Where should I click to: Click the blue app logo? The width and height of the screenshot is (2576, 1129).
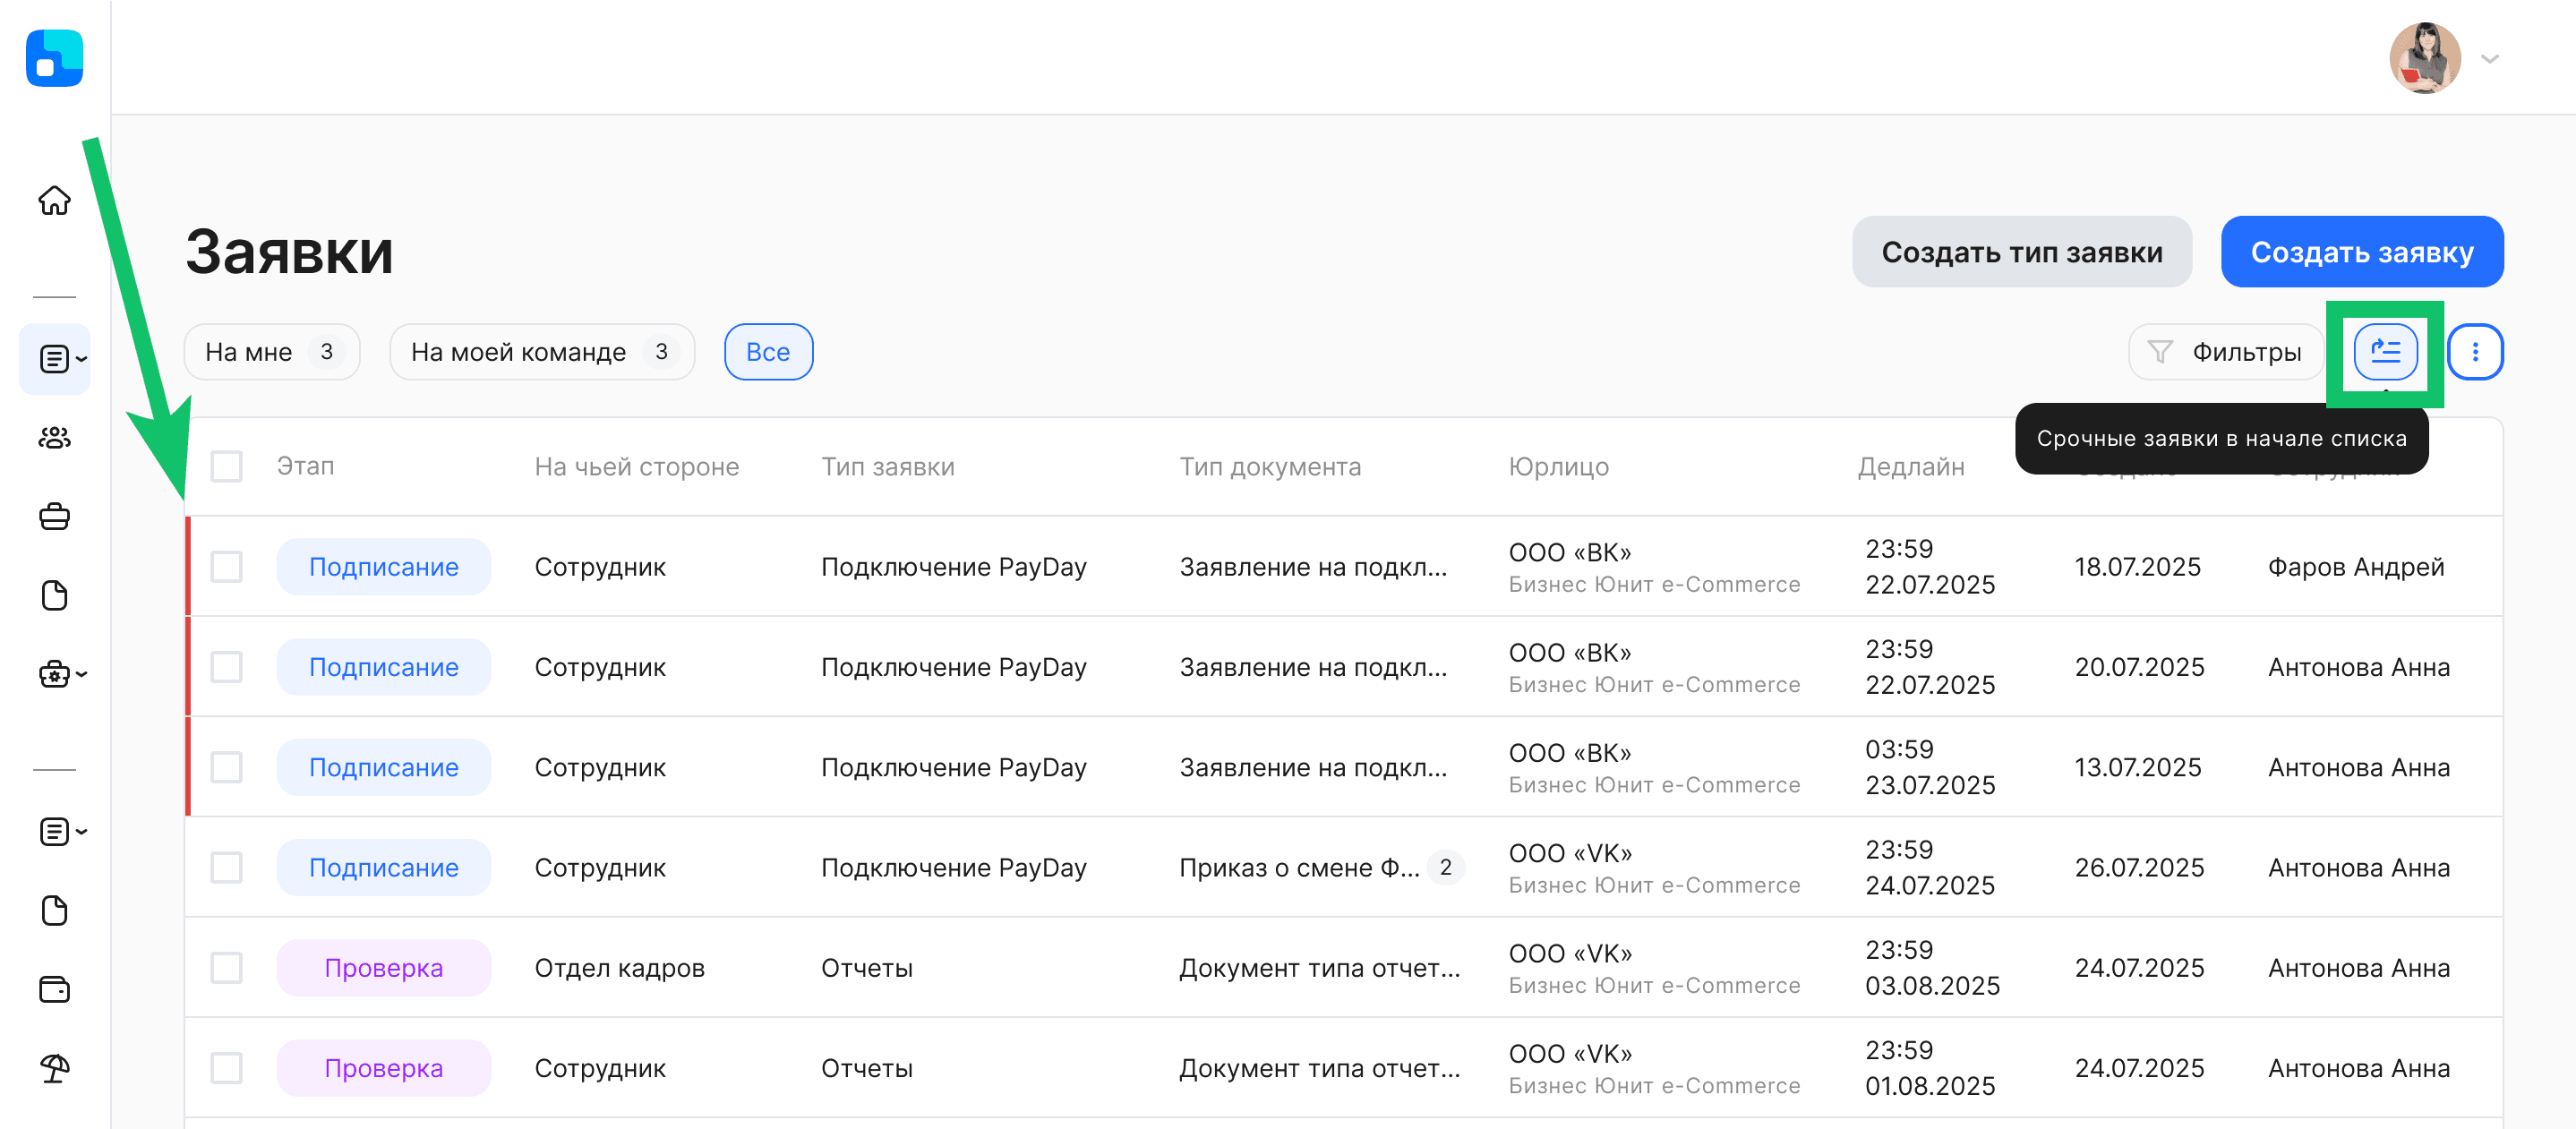[x=54, y=58]
